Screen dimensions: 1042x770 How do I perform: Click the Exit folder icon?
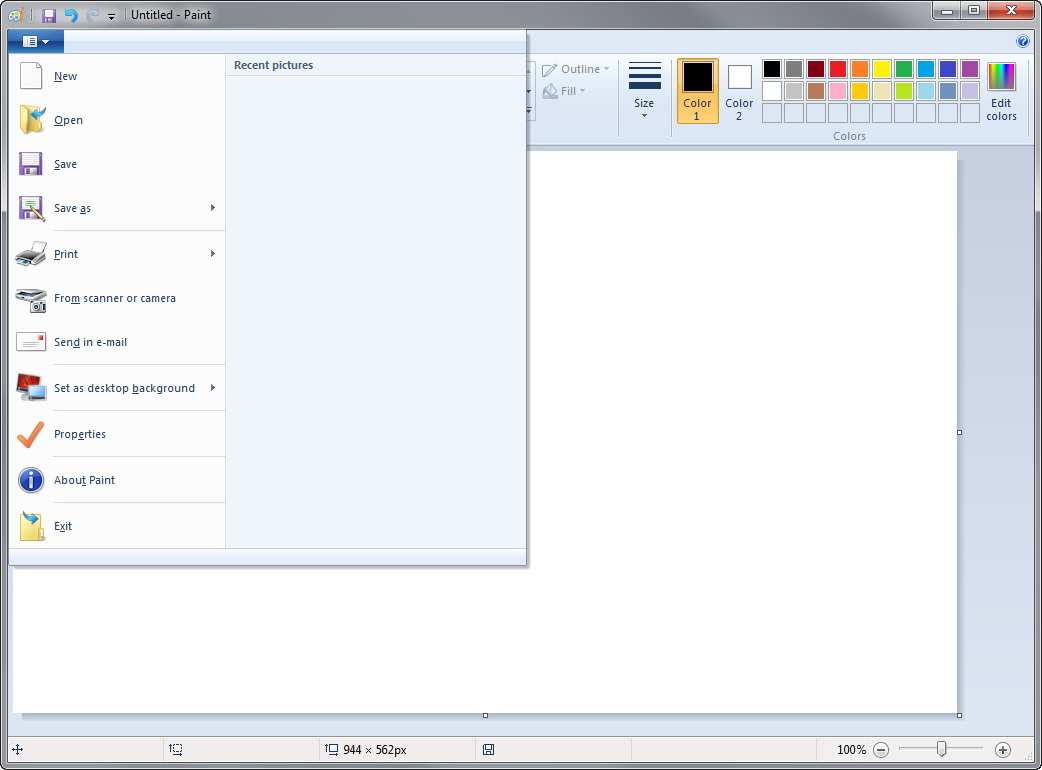[31, 526]
